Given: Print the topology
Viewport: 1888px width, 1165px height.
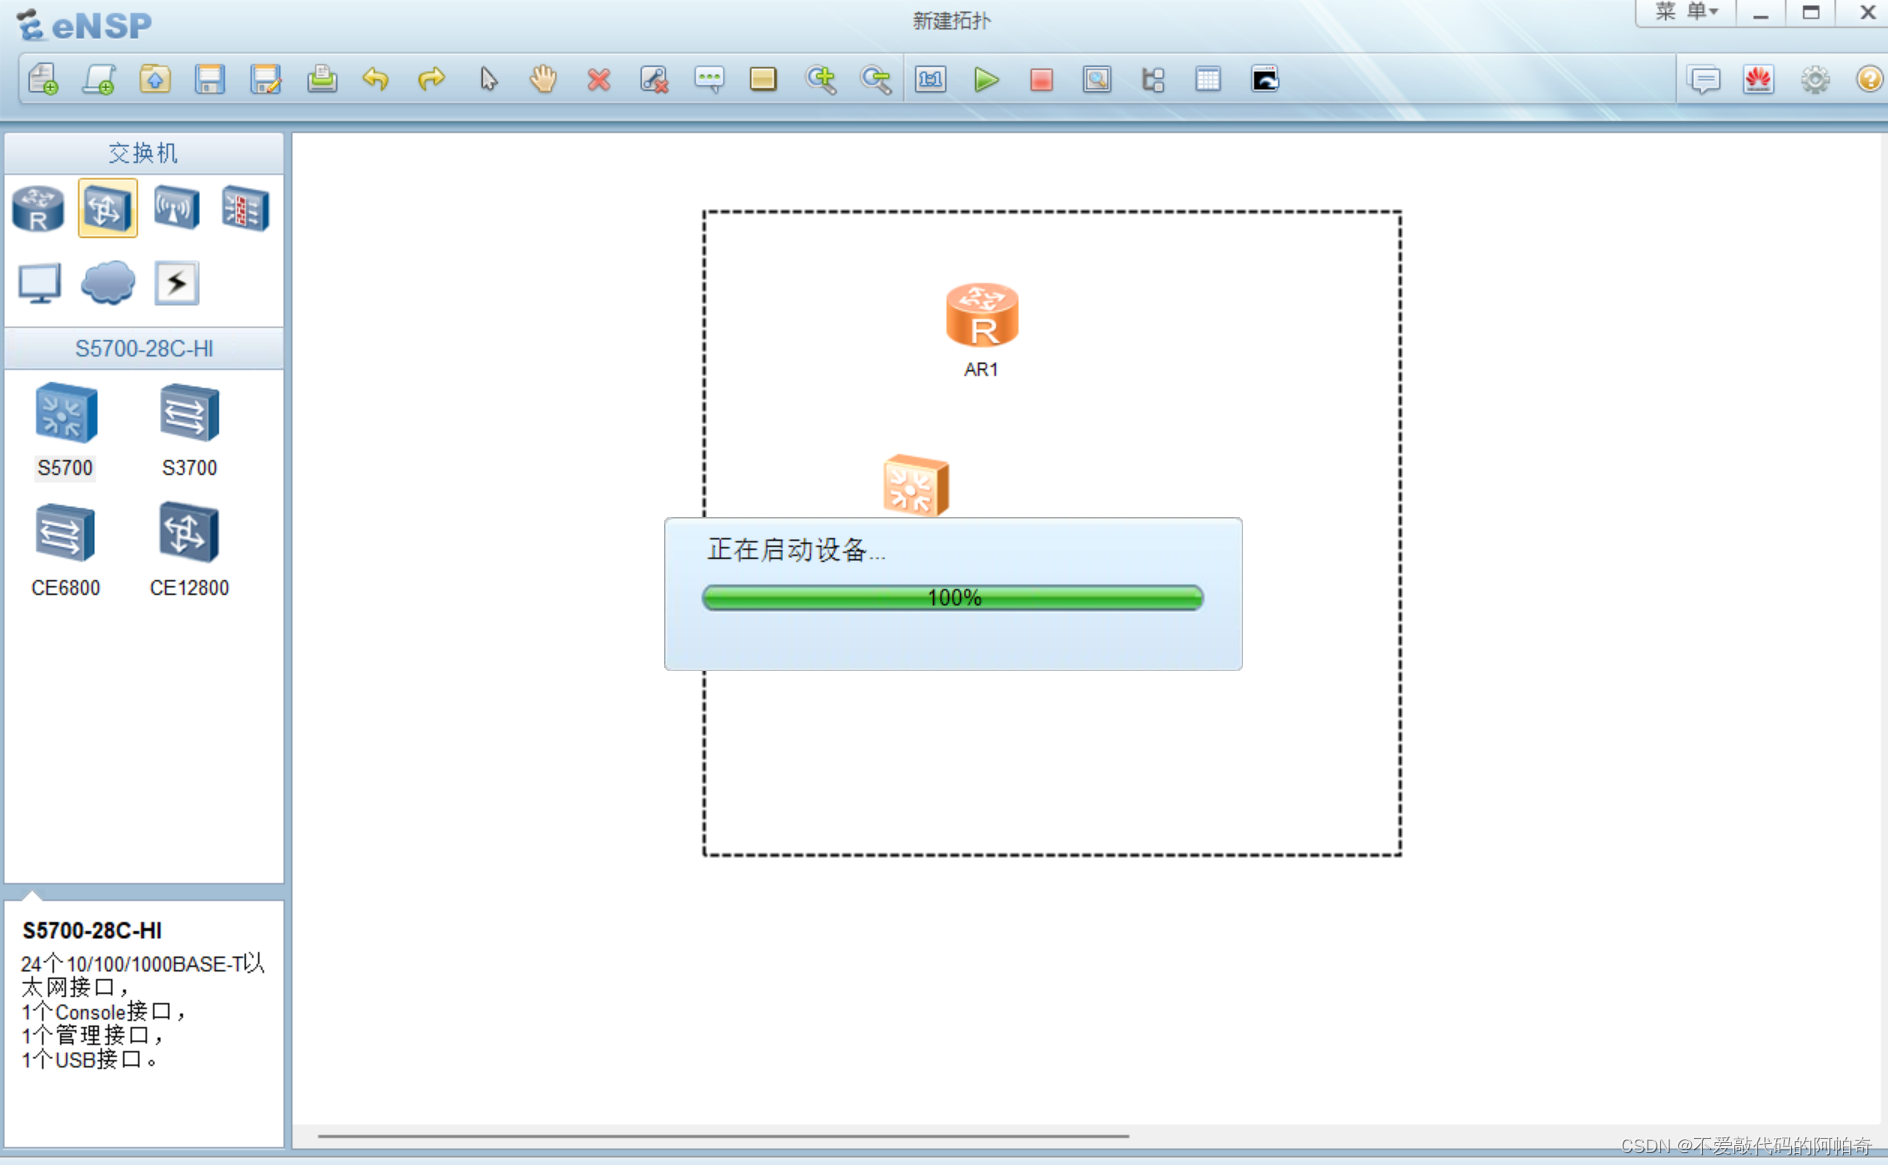Looking at the screenshot, I should pos(322,79).
